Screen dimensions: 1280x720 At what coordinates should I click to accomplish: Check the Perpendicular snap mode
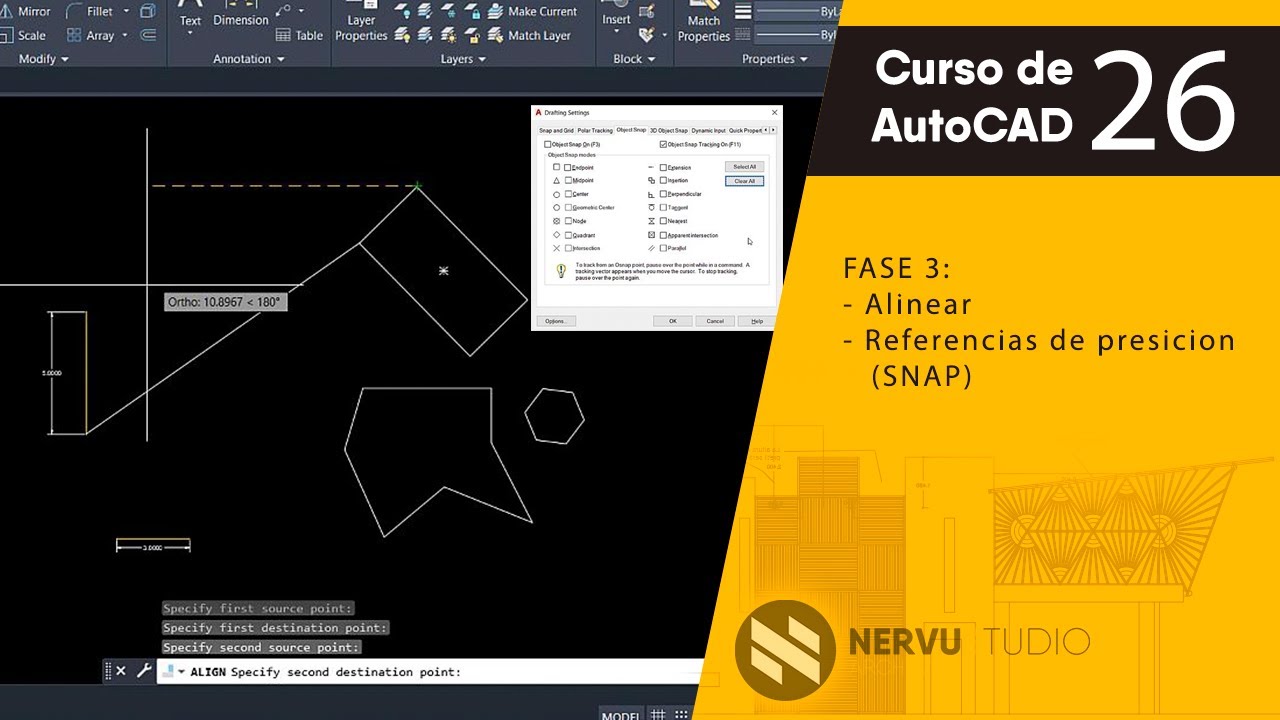click(x=663, y=194)
